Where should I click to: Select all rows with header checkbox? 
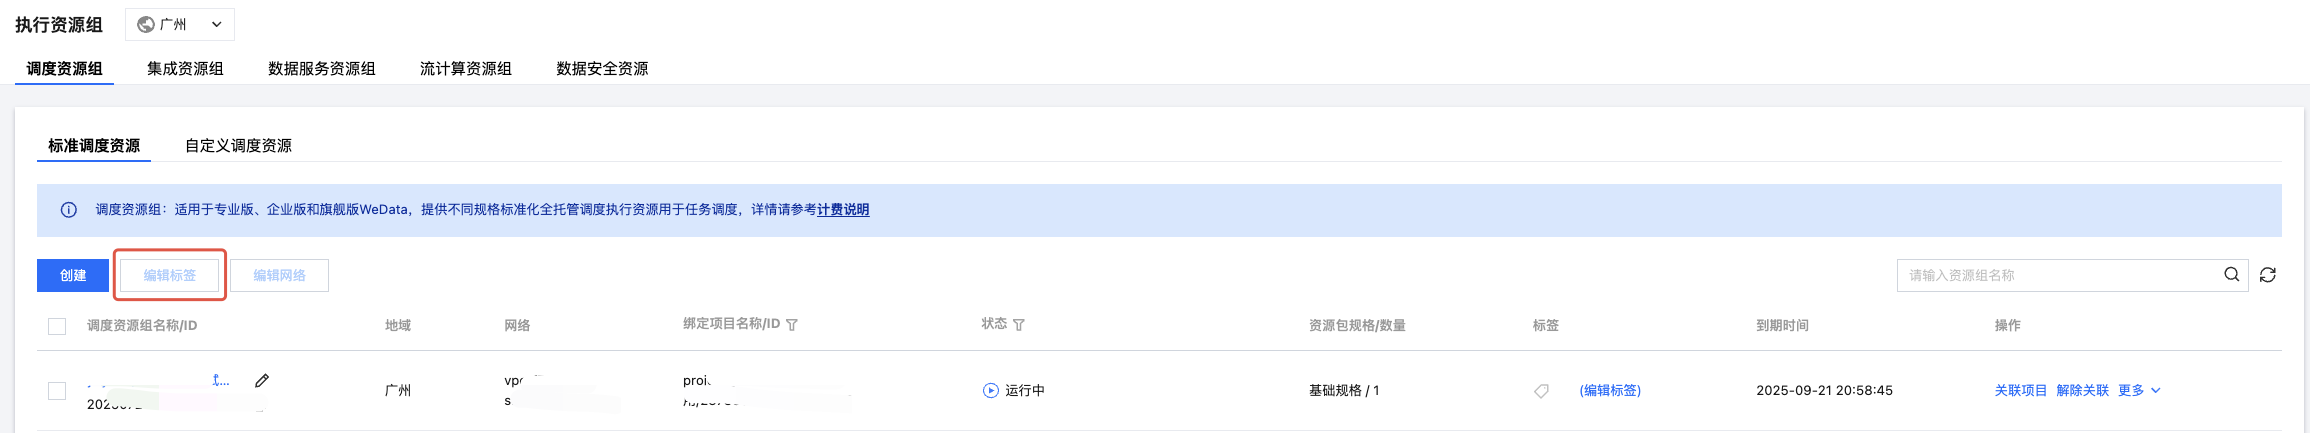click(57, 326)
